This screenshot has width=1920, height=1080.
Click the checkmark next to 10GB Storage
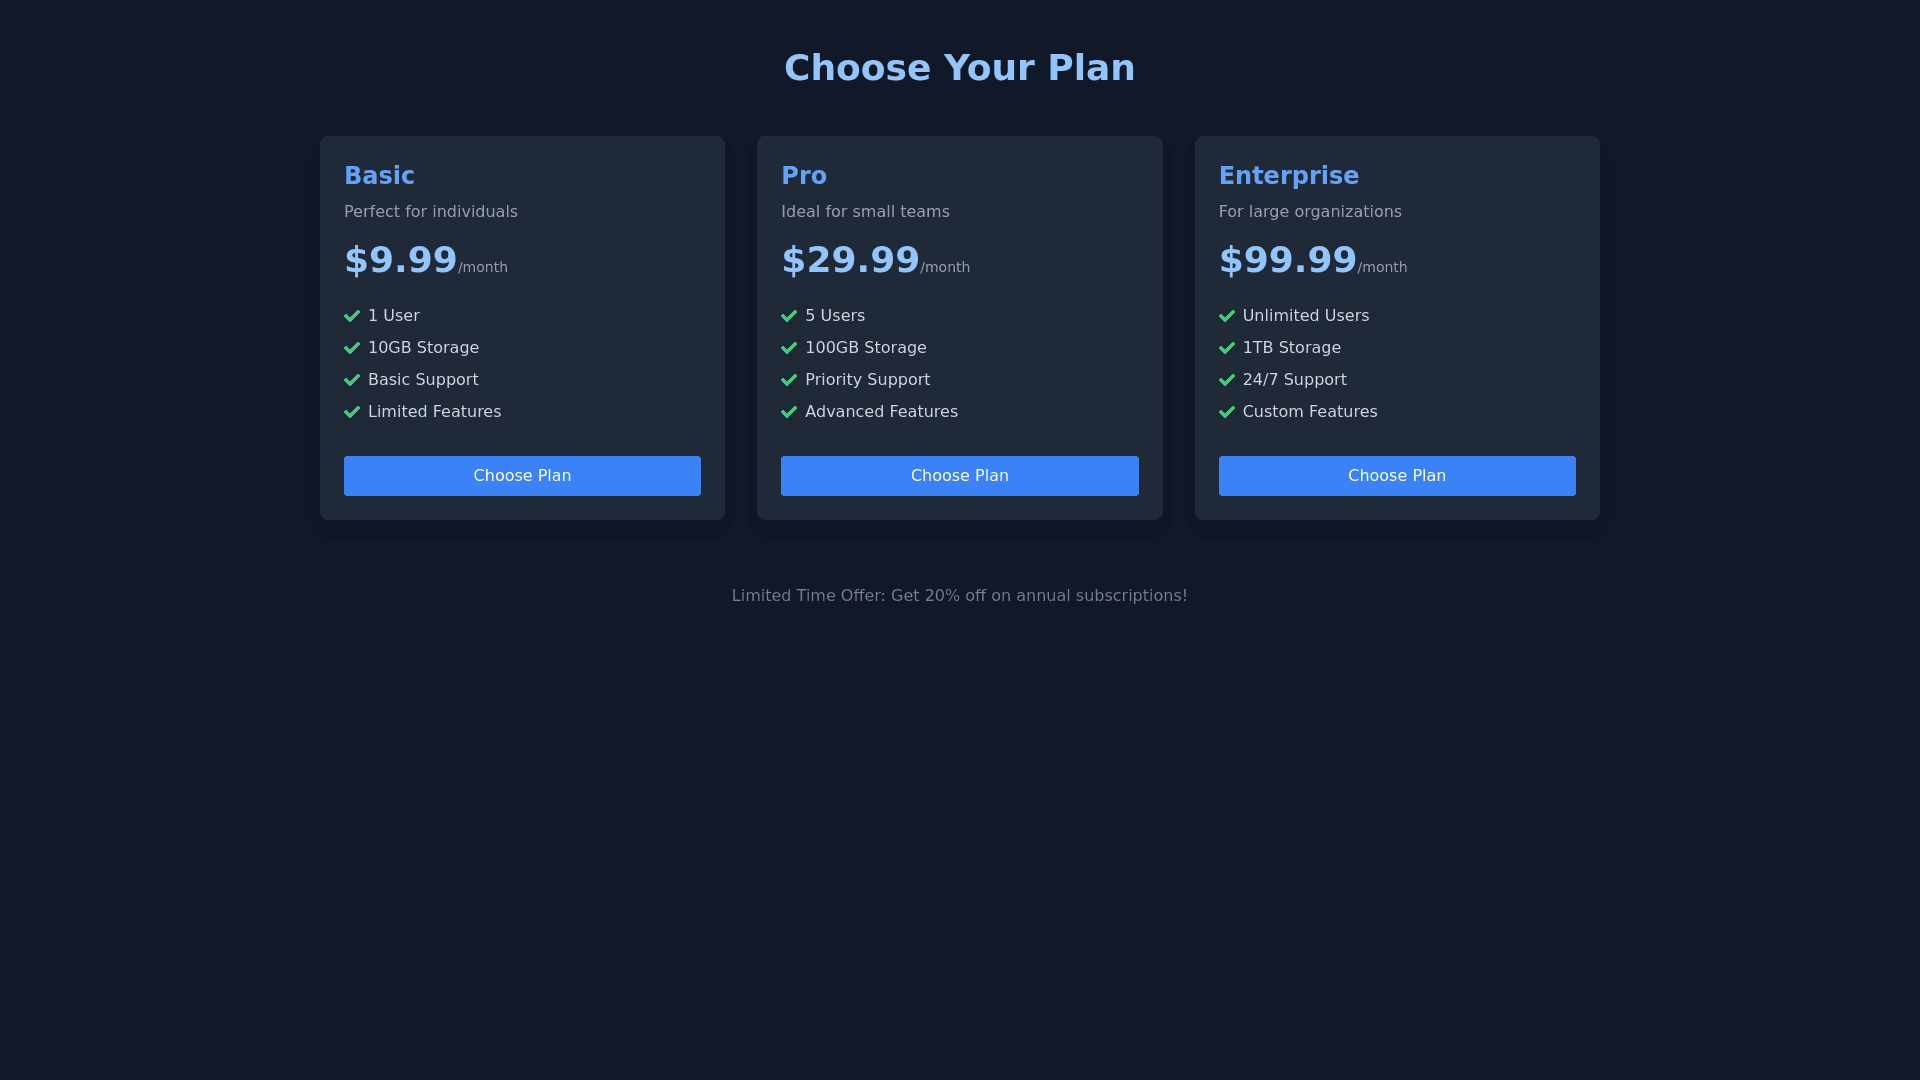(x=352, y=348)
